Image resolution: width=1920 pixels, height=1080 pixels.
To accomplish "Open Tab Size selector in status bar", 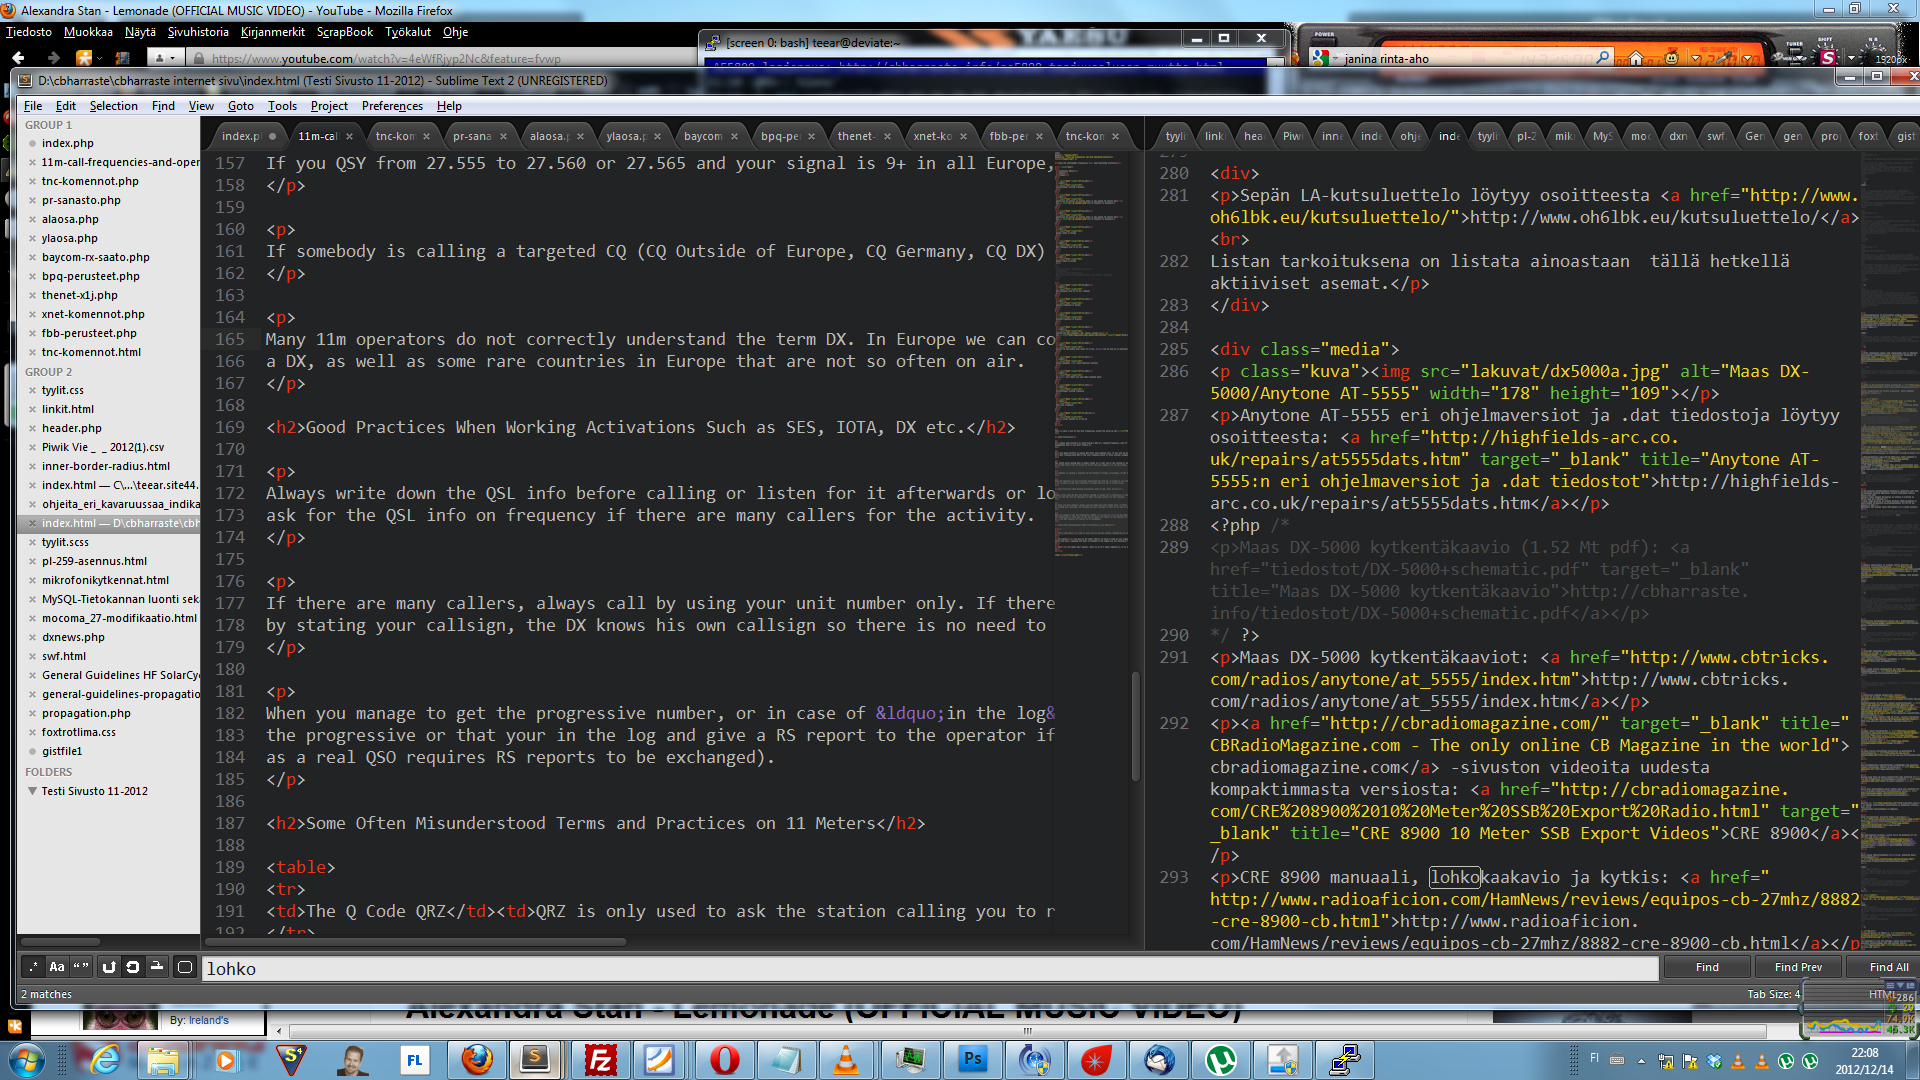I will [x=1772, y=994].
